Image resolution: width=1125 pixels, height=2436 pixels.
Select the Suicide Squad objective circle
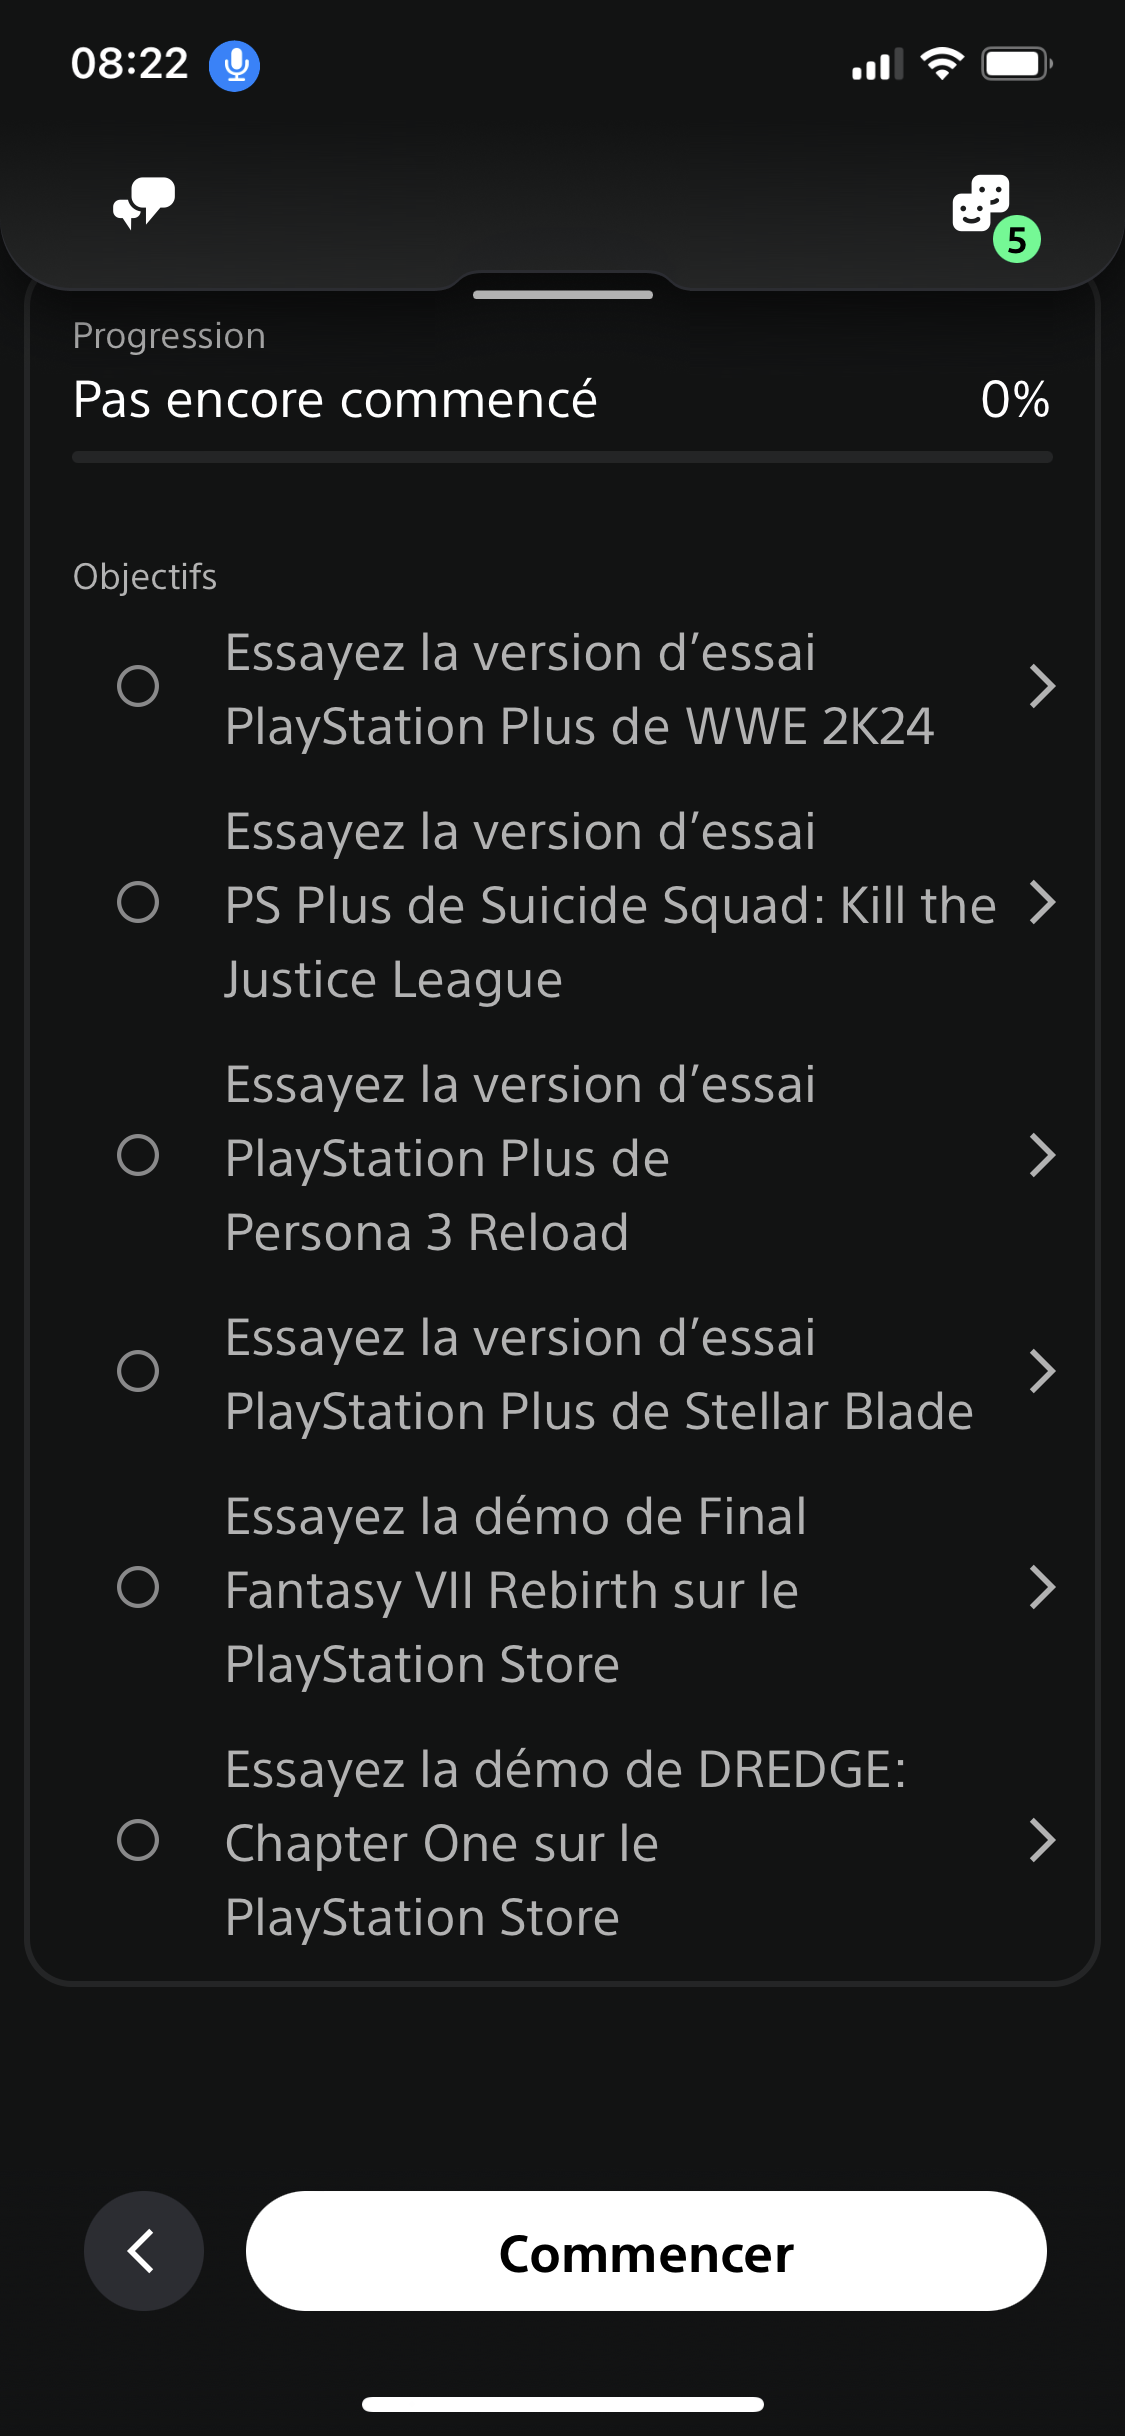coord(138,903)
